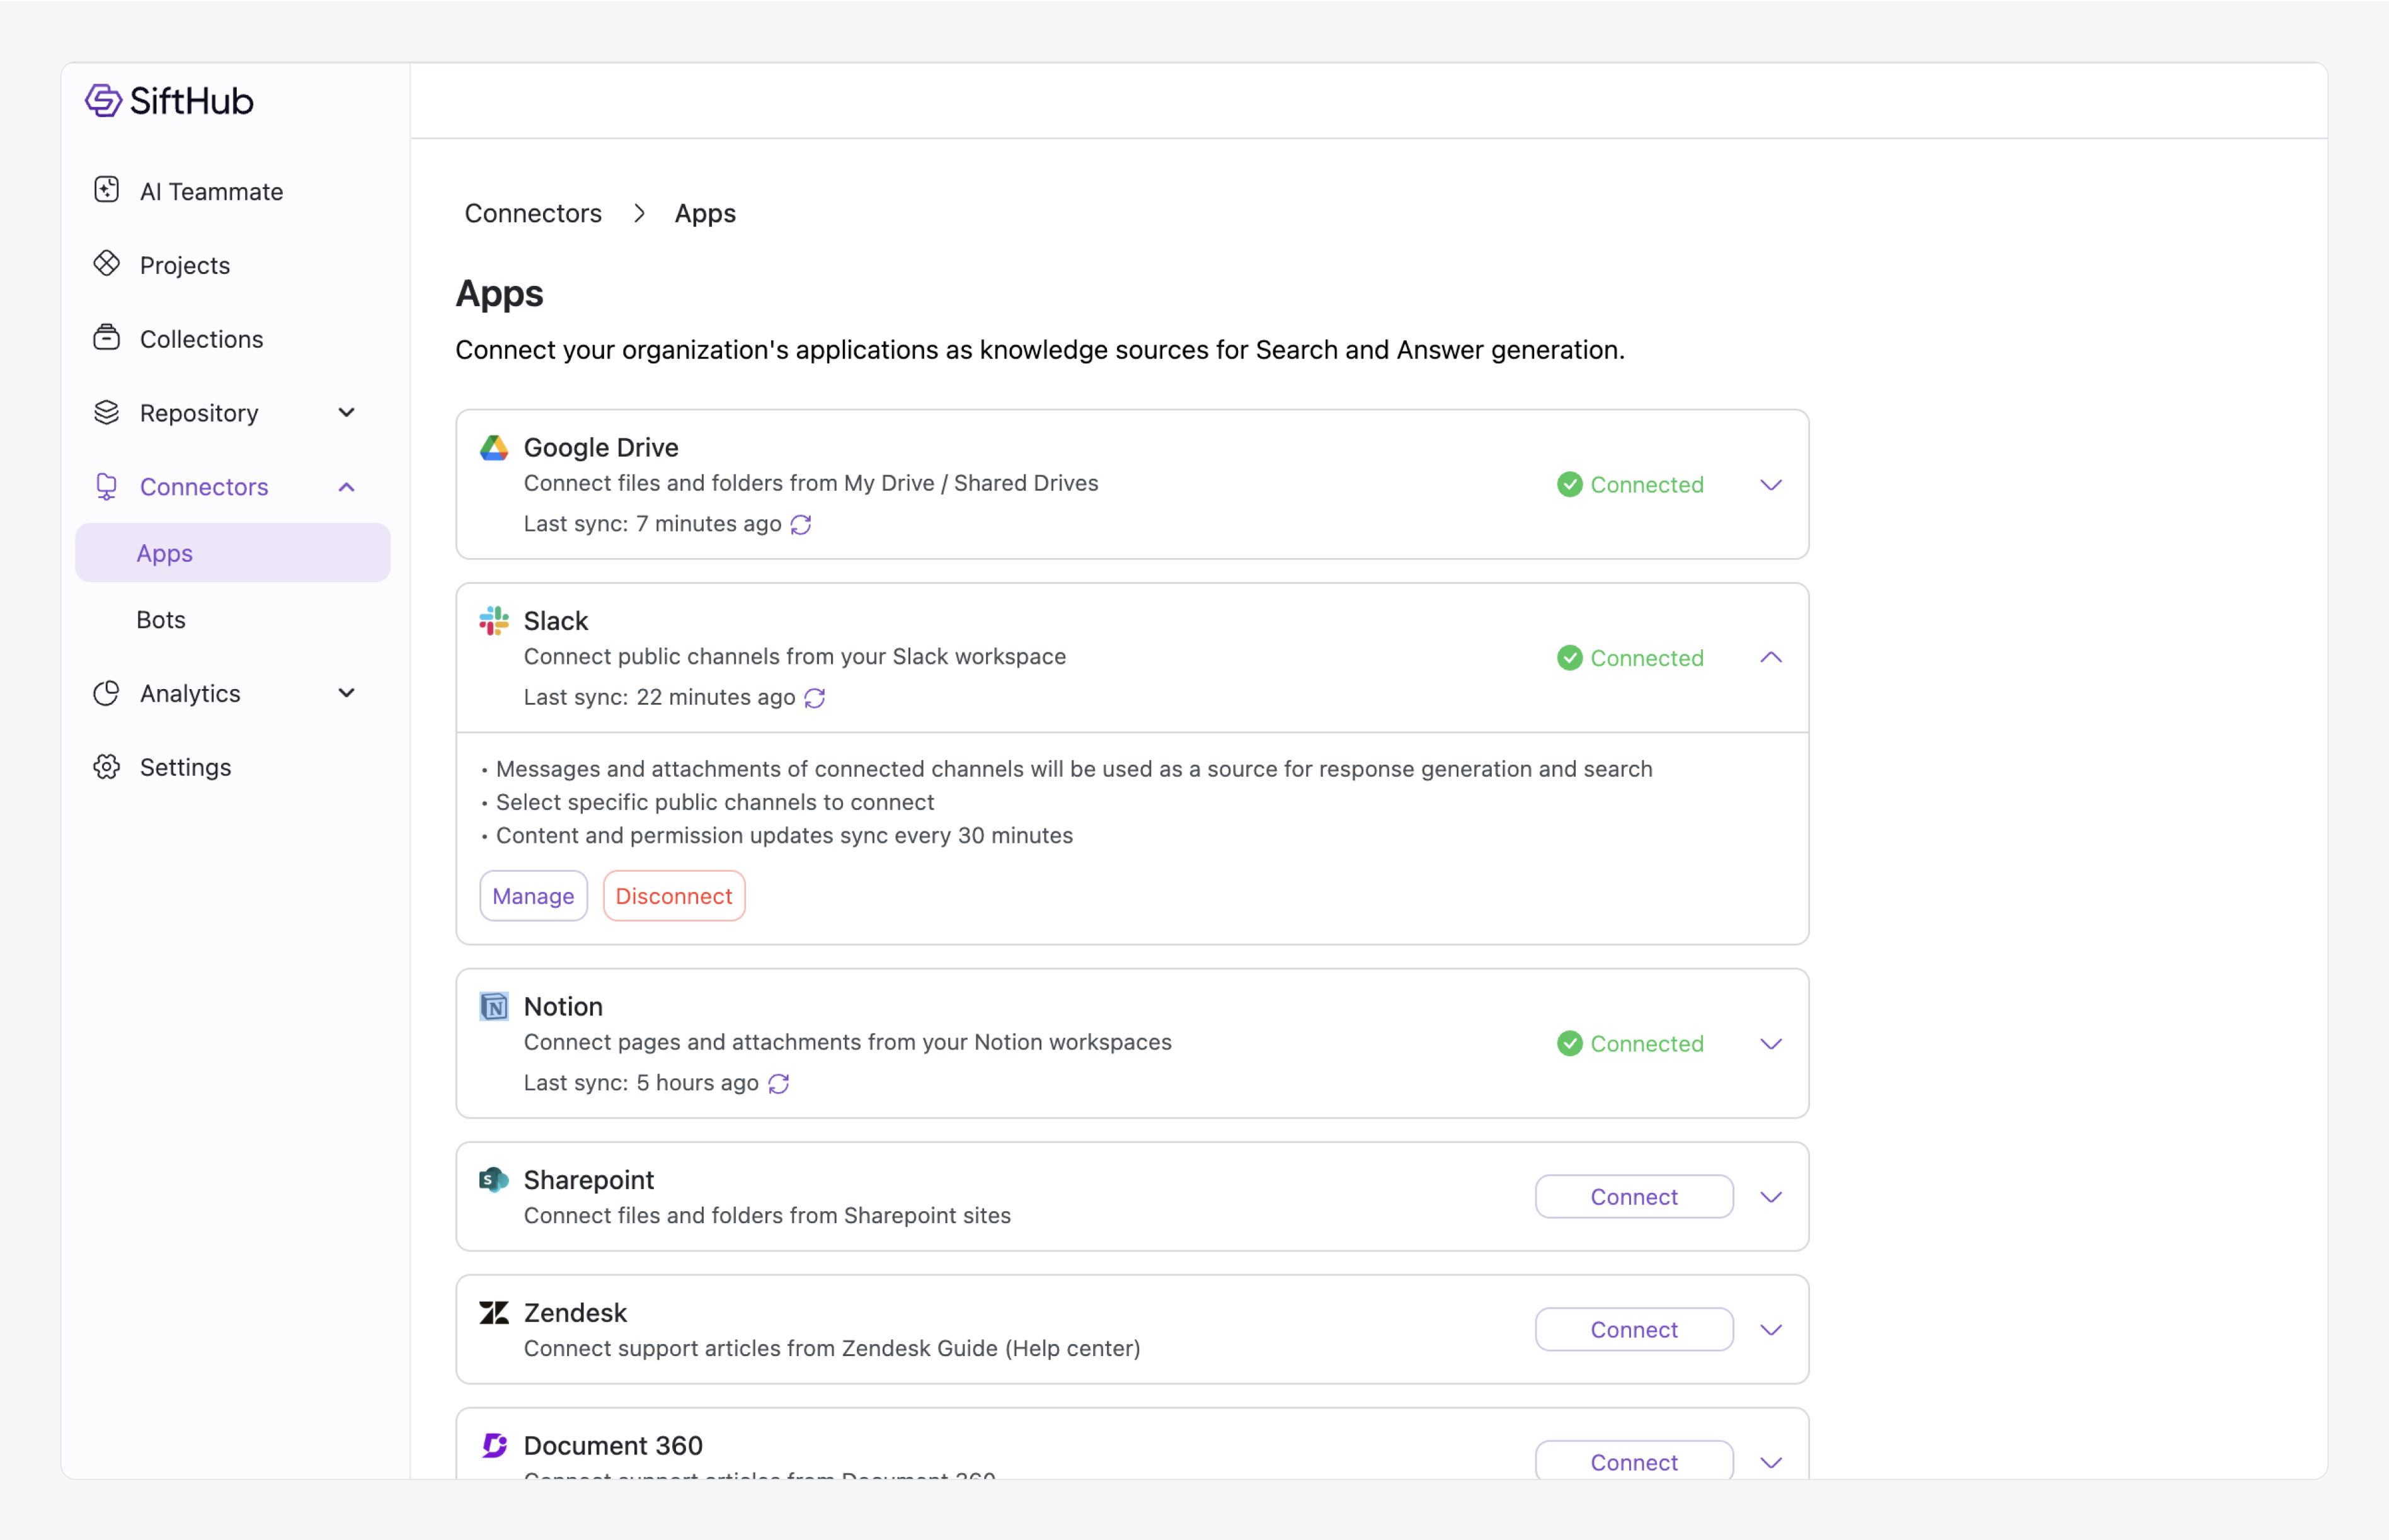Viewport: 2389px width, 1540px height.
Task: Expand the Analytics sidebar section
Action: [346, 693]
